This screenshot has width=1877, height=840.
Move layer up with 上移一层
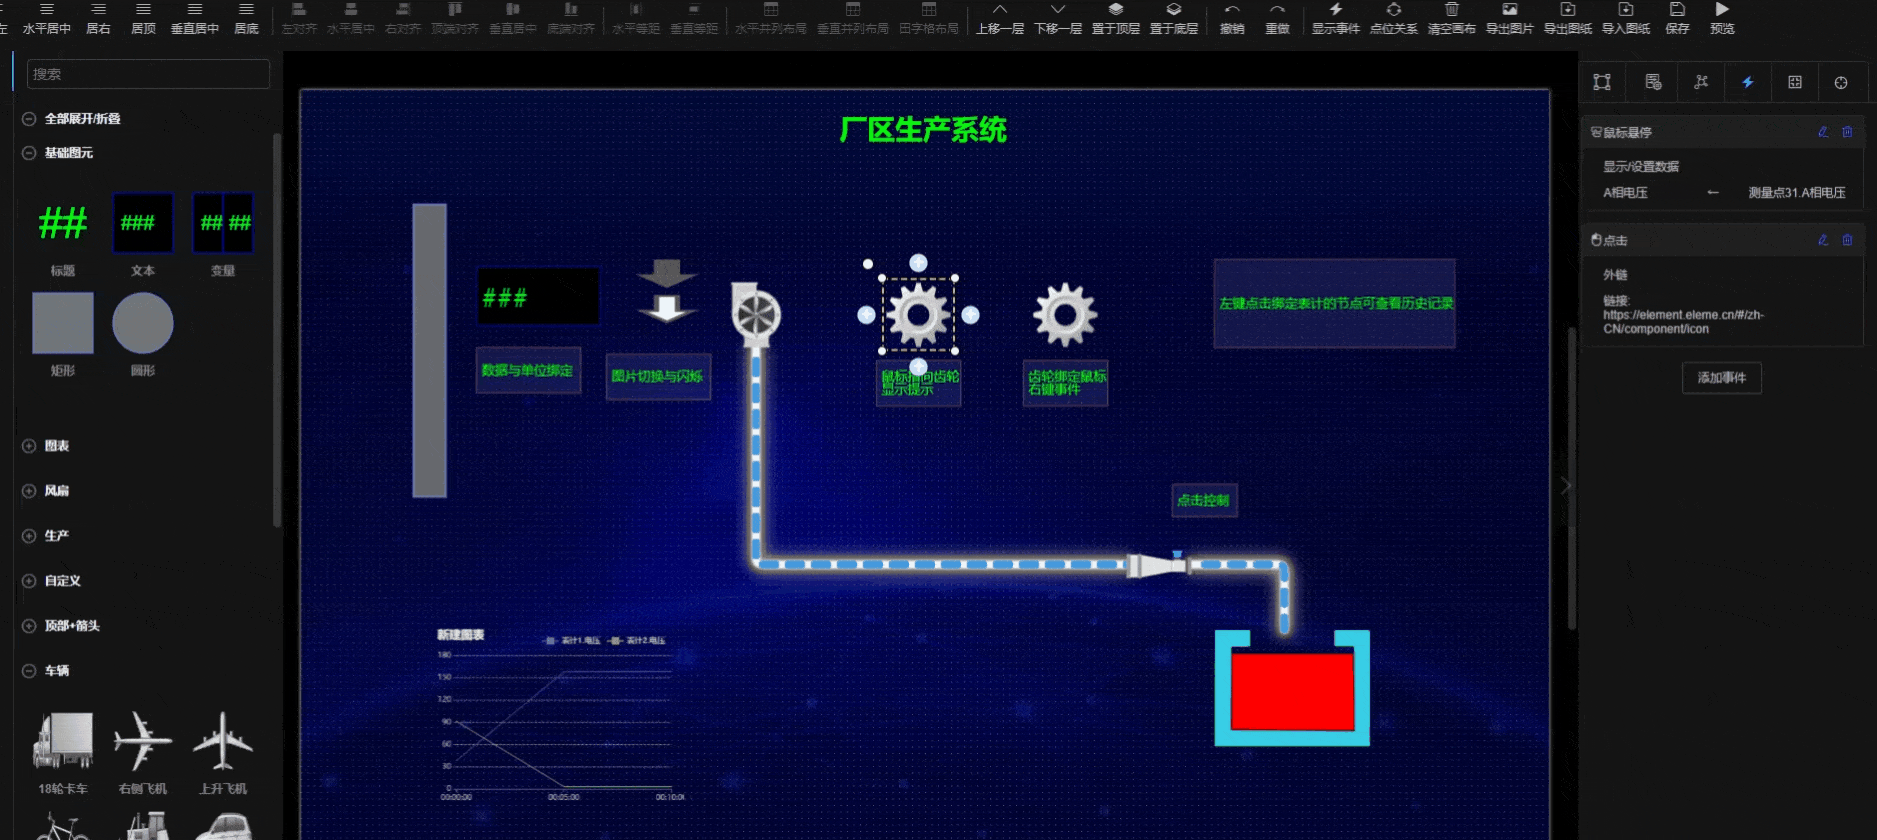(x=999, y=18)
